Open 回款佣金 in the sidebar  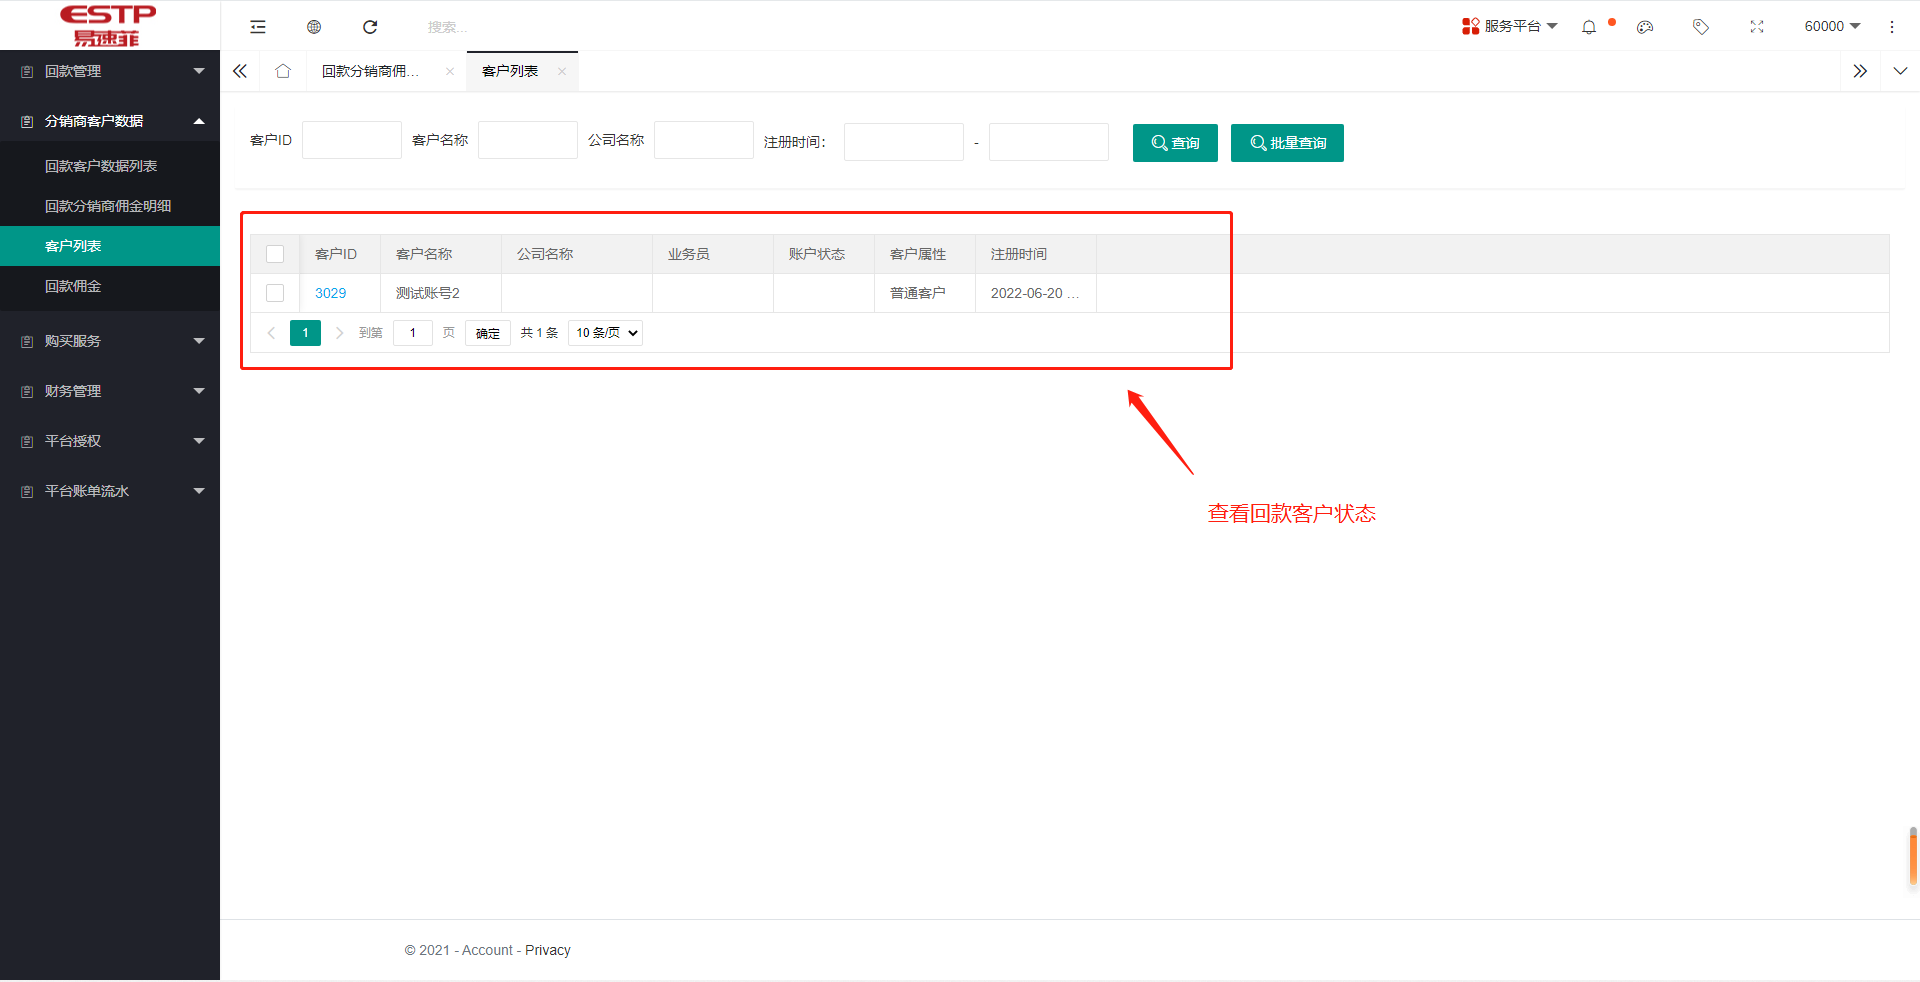pyautogui.click(x=73, y=286)
